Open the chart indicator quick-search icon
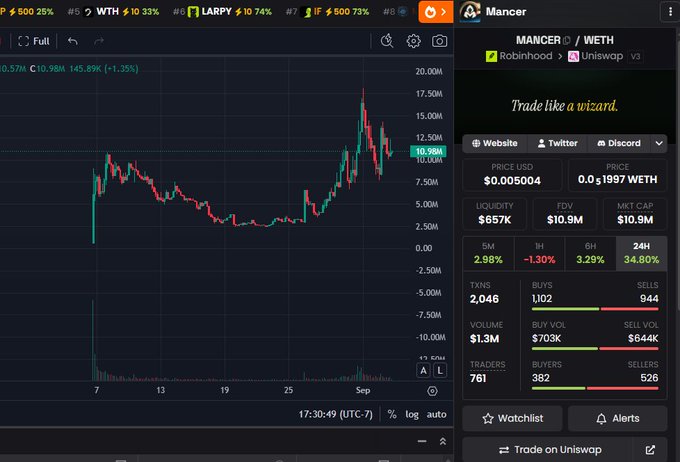This screenshot has height=462, width=680. tap(387, 41)
